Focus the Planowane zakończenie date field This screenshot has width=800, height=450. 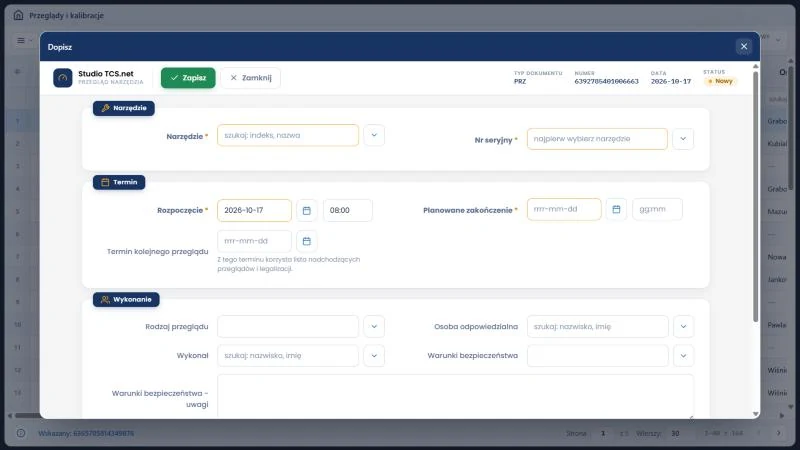pyautogui.click(x=564, y=209)
